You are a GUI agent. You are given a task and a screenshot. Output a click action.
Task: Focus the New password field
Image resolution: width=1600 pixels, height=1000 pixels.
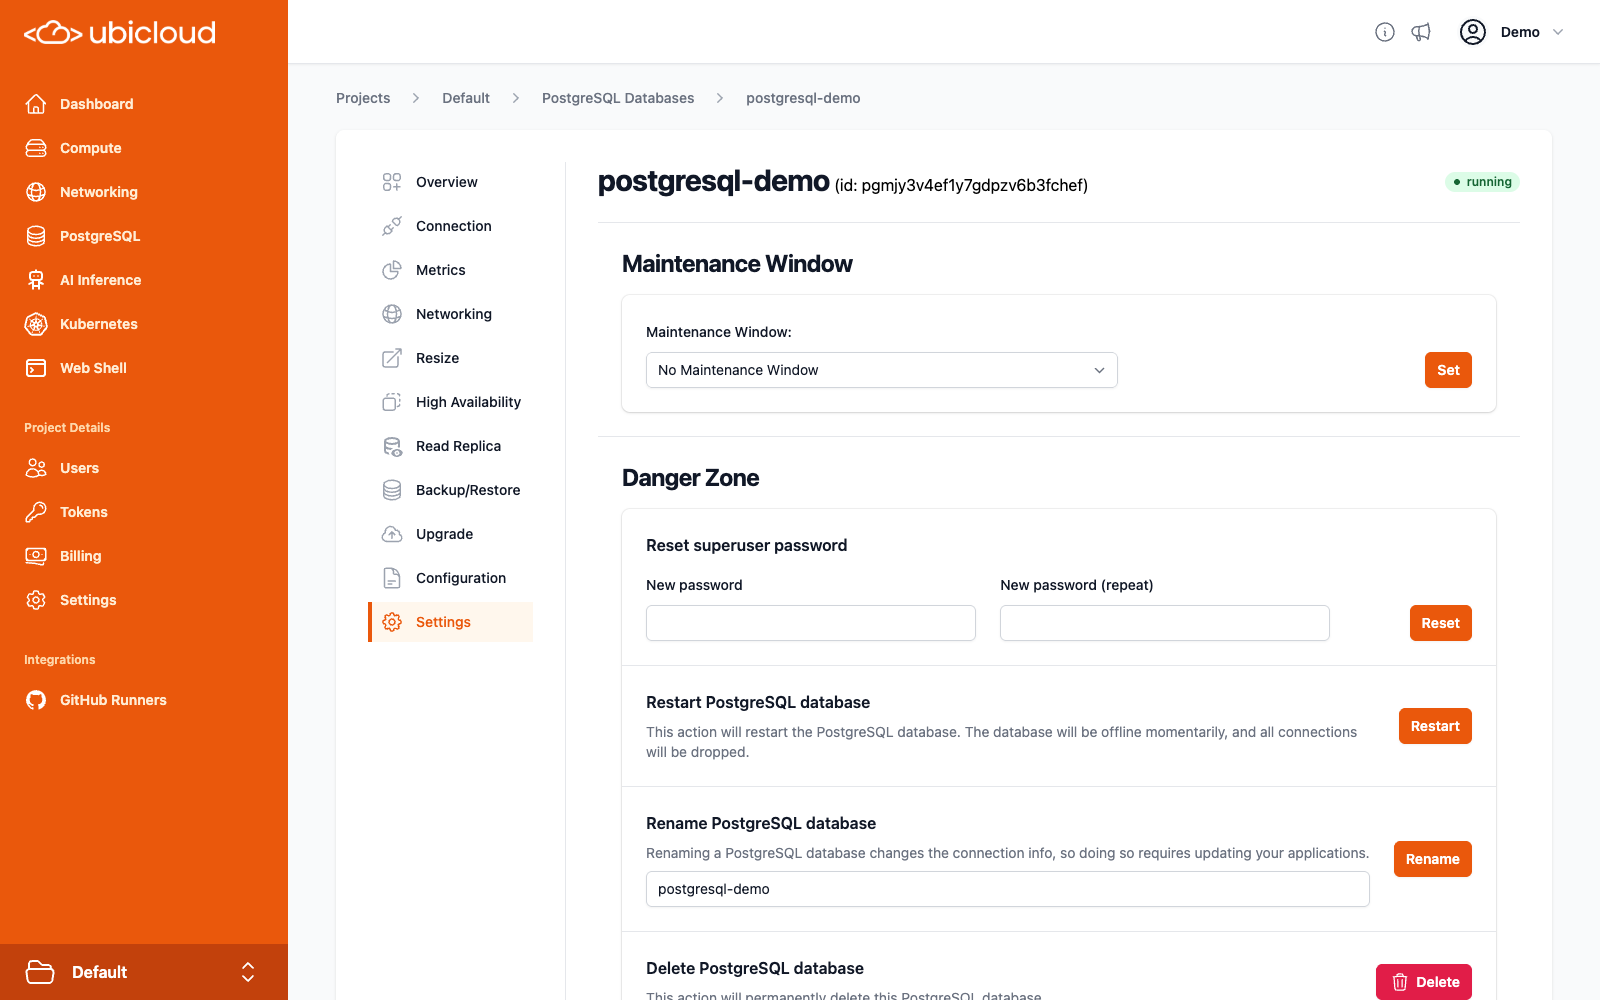click(x=811, y=623)
